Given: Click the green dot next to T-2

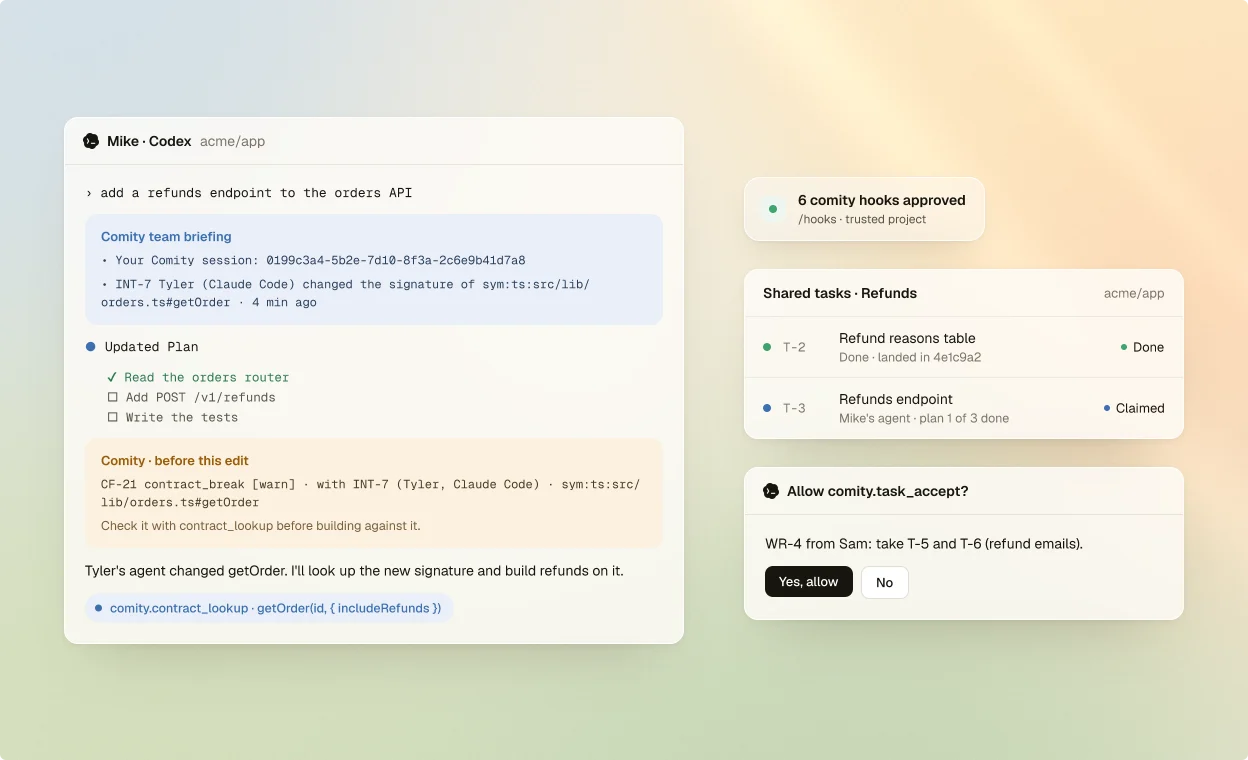Looking at the screenshot, I should [x=767, y=347].
